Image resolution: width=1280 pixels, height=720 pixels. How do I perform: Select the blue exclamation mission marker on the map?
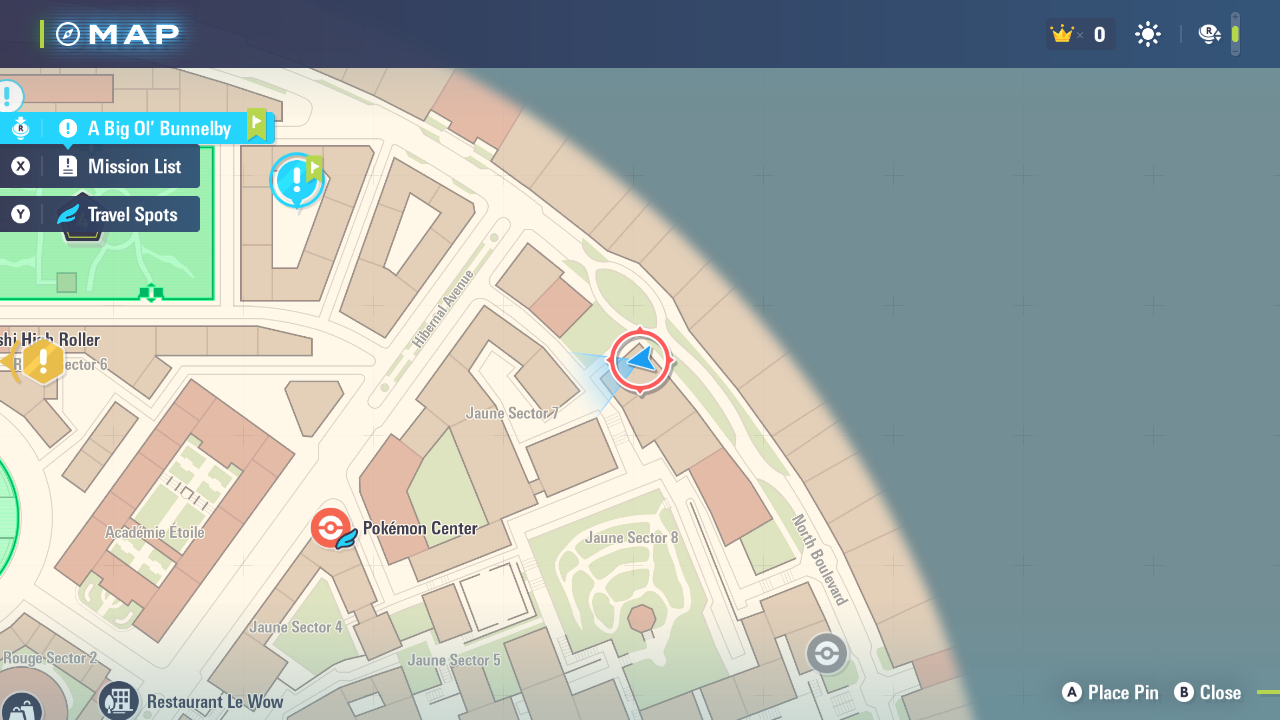click(297, 181)
